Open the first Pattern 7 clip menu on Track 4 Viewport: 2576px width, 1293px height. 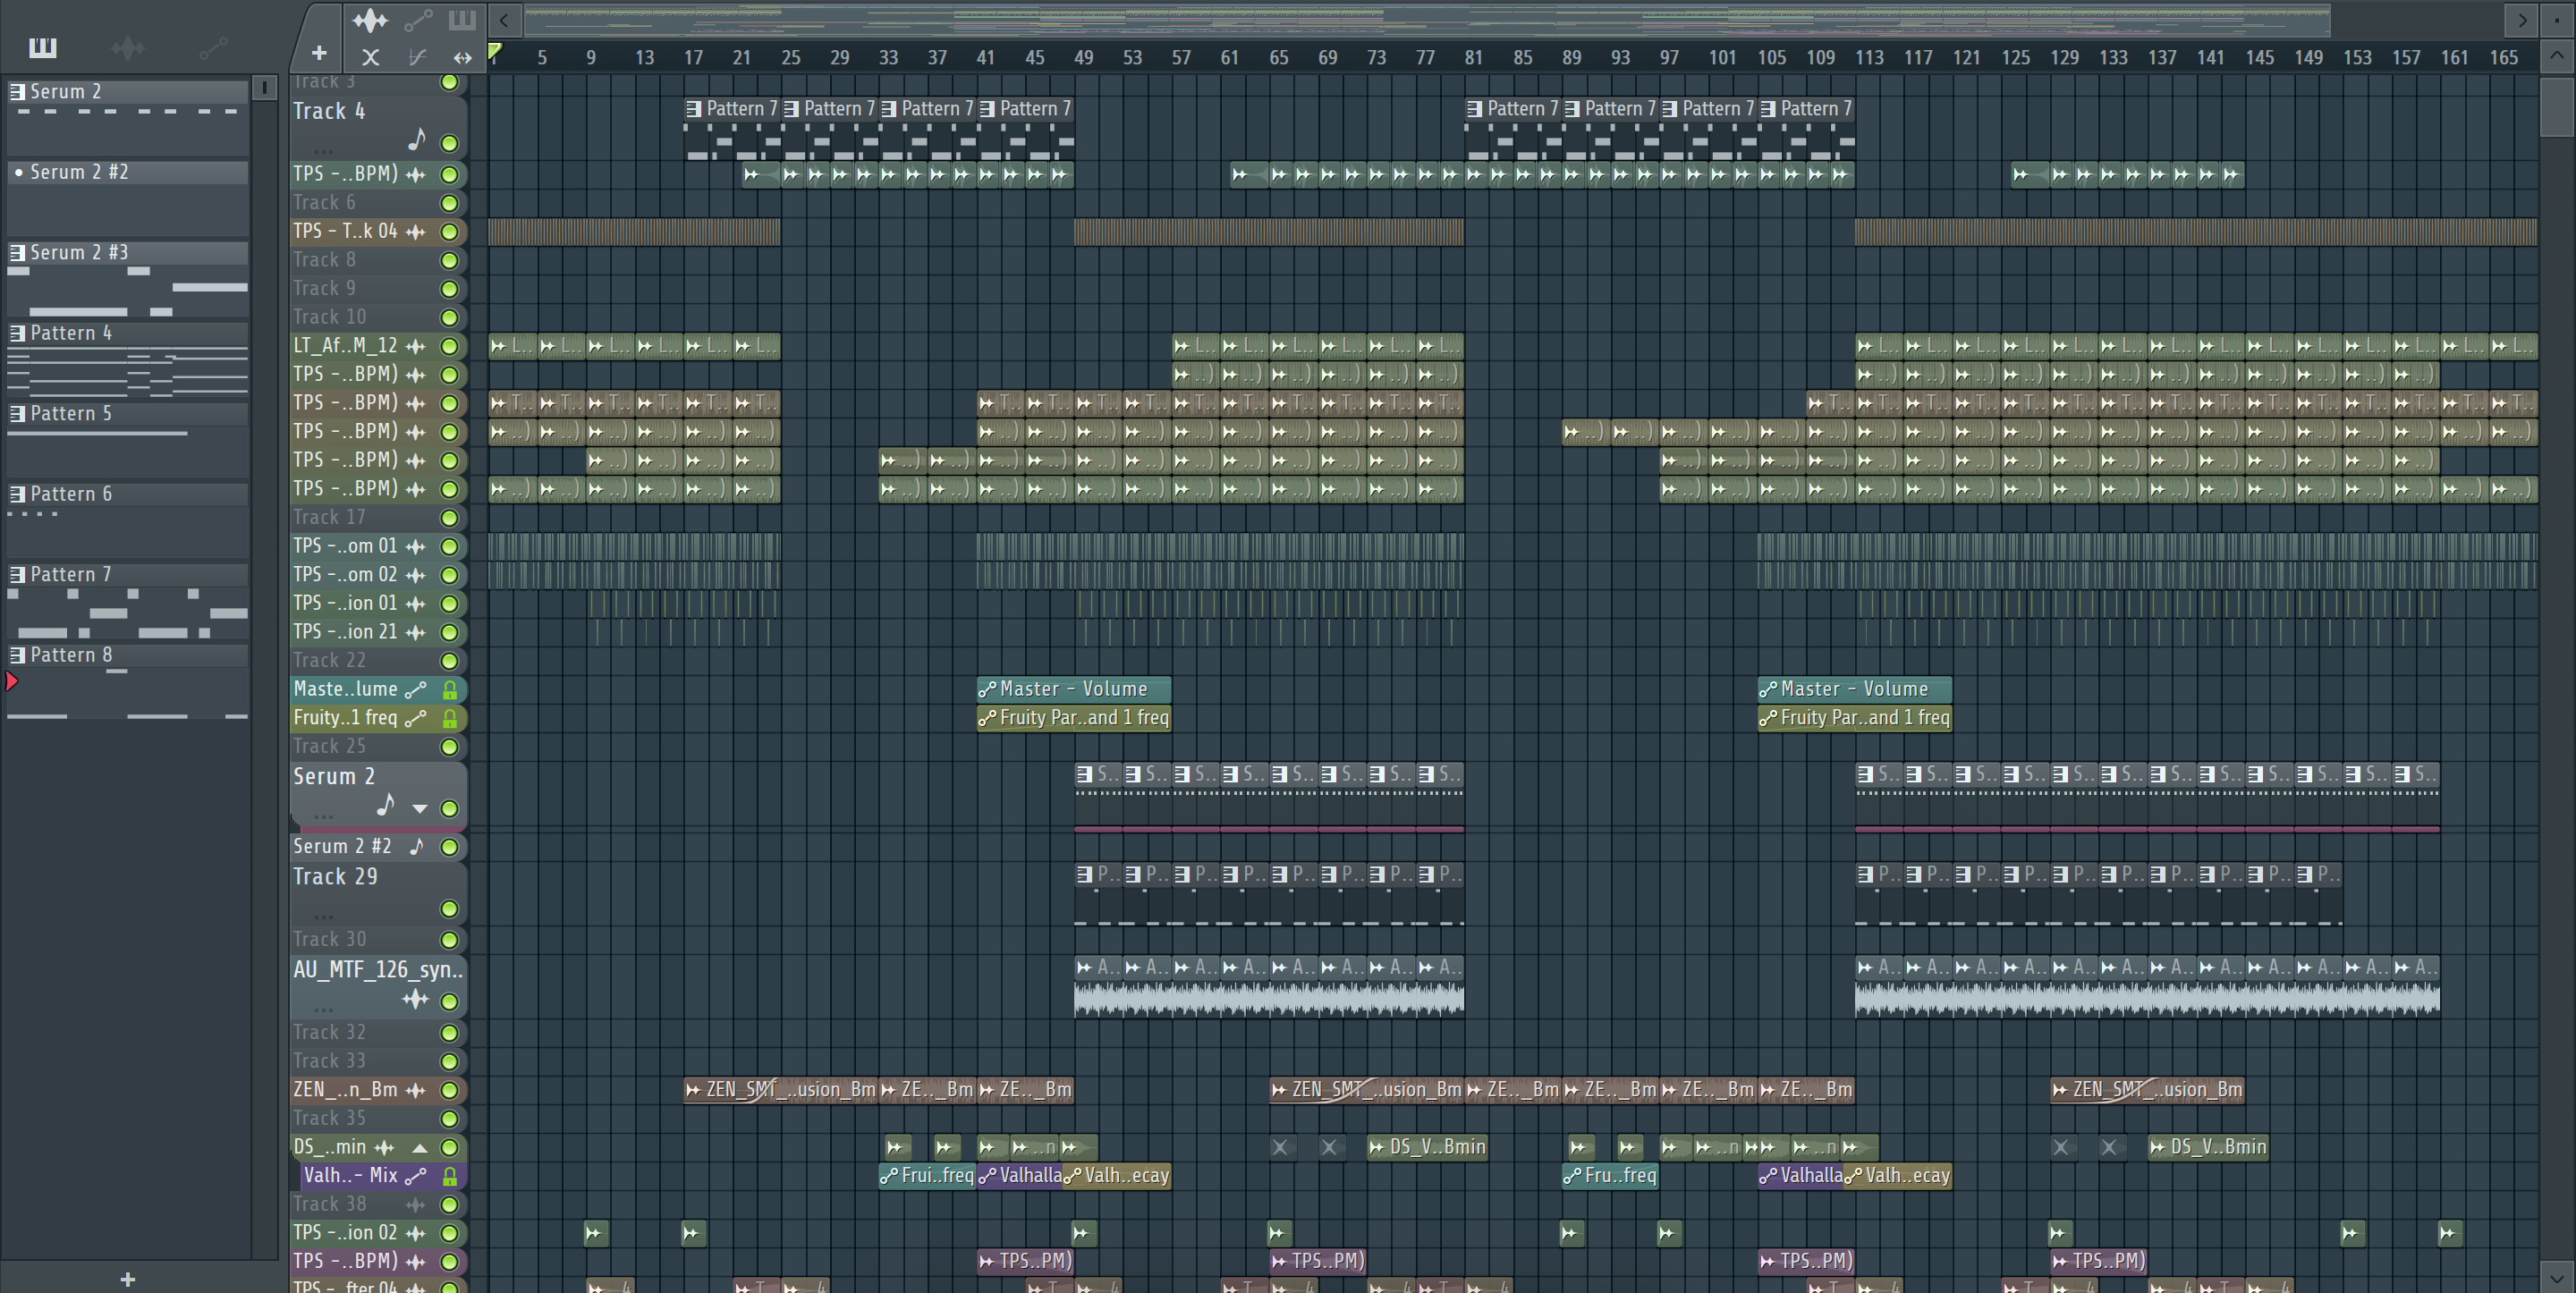pyautogui.click(x=693, y=108)
